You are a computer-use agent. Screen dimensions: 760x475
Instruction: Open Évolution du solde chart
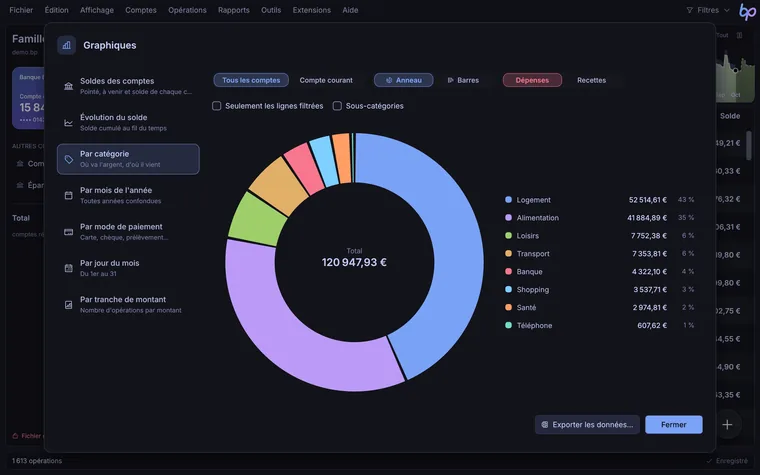128,123
